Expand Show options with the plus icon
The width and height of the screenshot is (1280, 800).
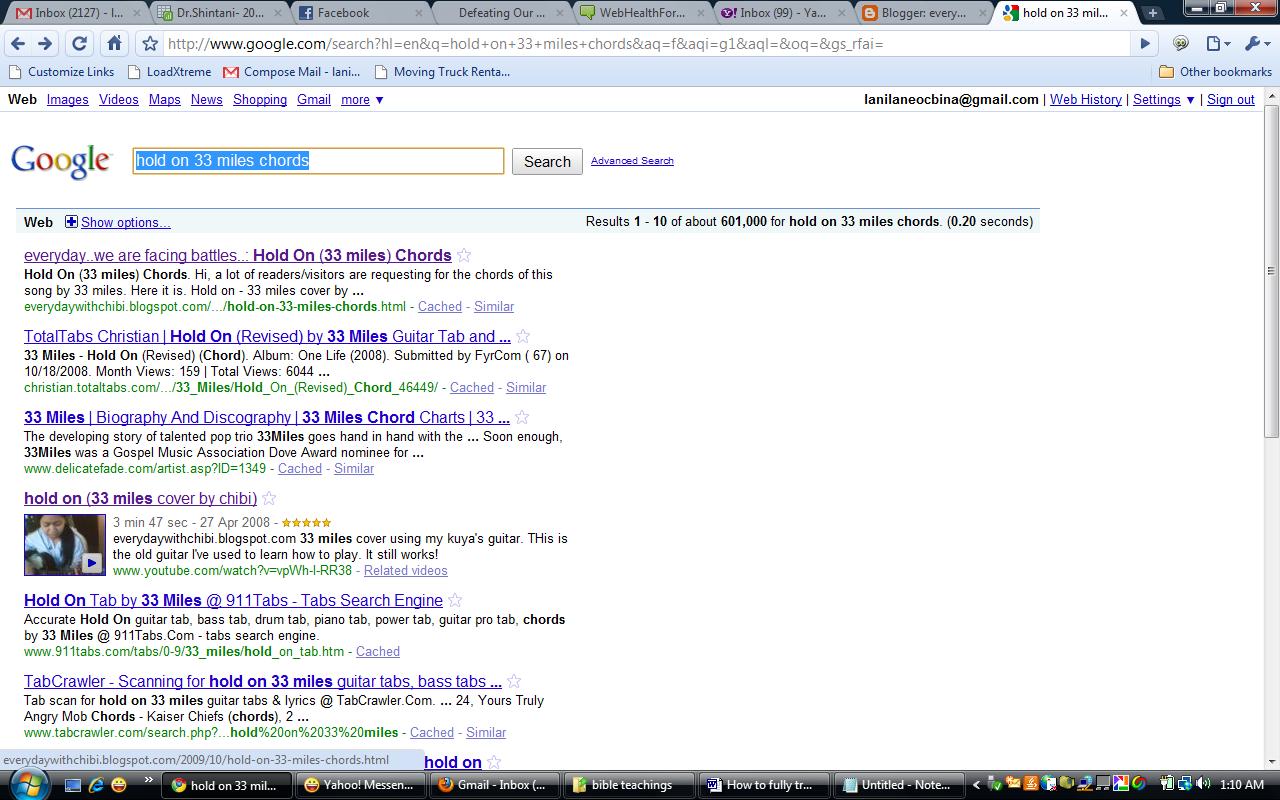tap(71, 222)
